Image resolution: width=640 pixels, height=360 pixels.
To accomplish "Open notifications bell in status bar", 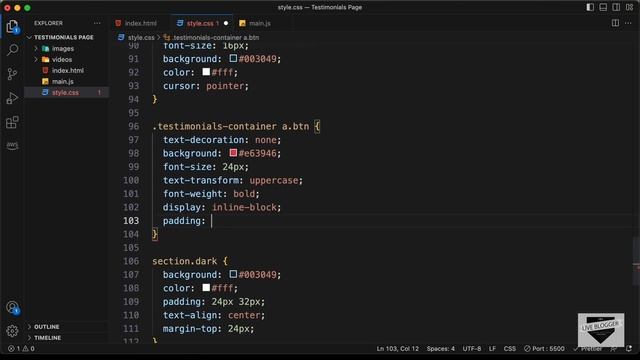I will pyautogui.click(x=629, y=349).
